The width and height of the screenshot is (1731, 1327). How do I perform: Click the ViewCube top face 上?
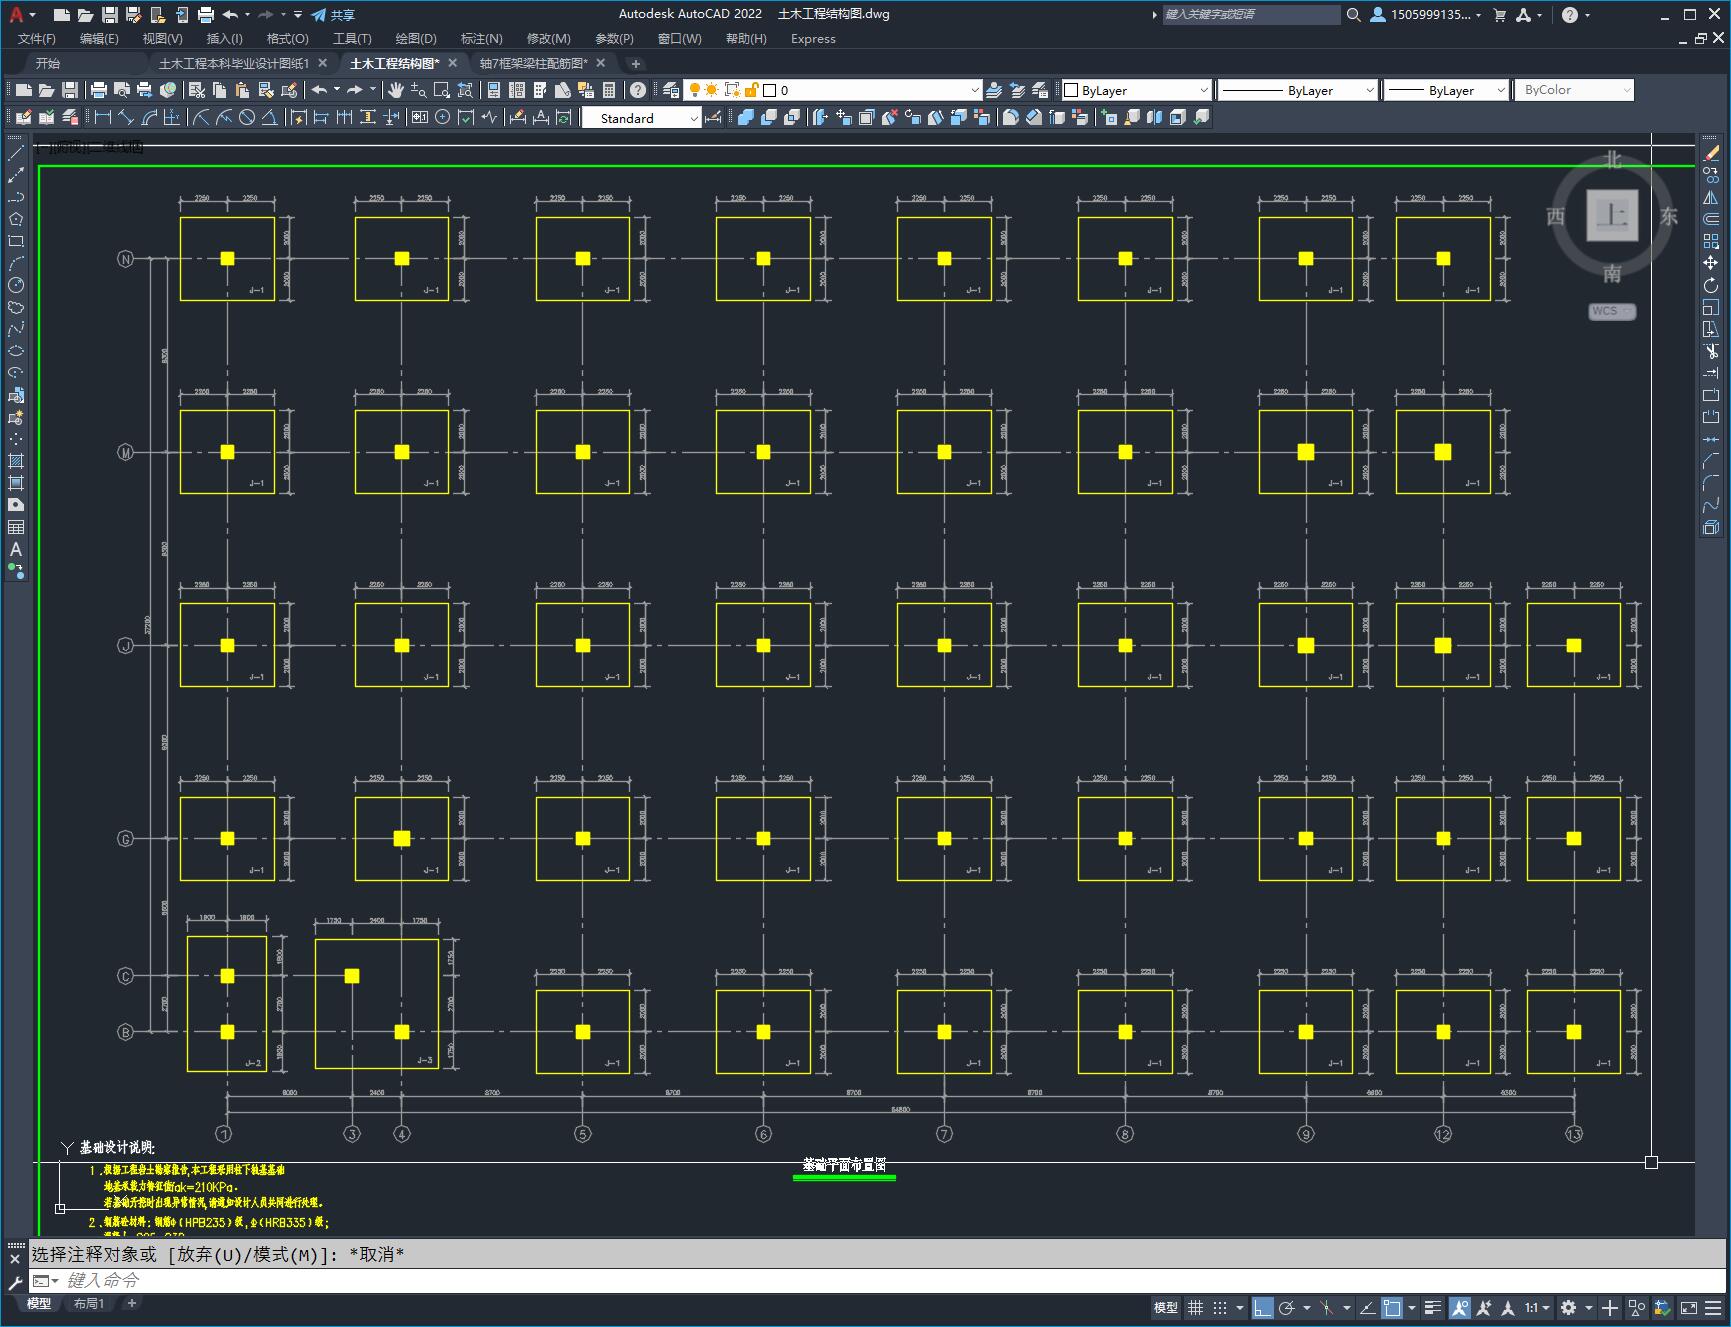coord(1612,215)
